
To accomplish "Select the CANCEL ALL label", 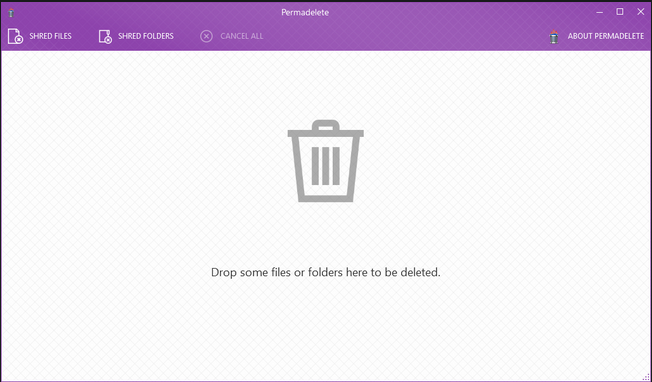I will (x=242, y=36).
